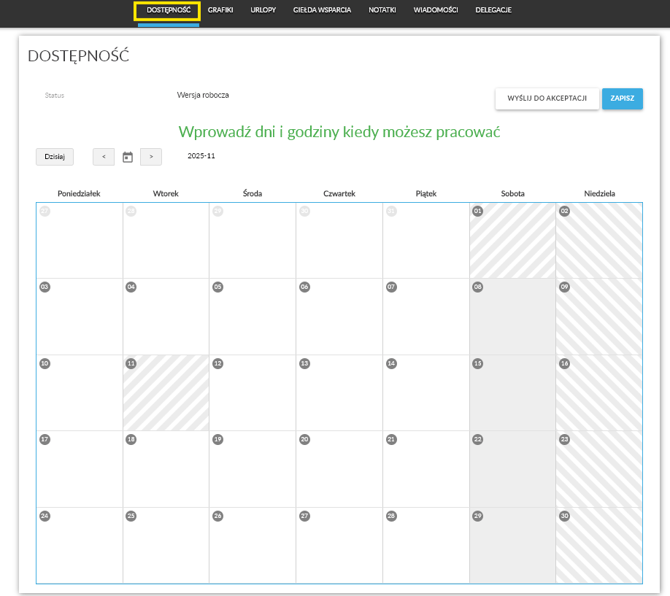Jump to today with Dzisiaj button
The image size is (670, 596).
[55, 157]
